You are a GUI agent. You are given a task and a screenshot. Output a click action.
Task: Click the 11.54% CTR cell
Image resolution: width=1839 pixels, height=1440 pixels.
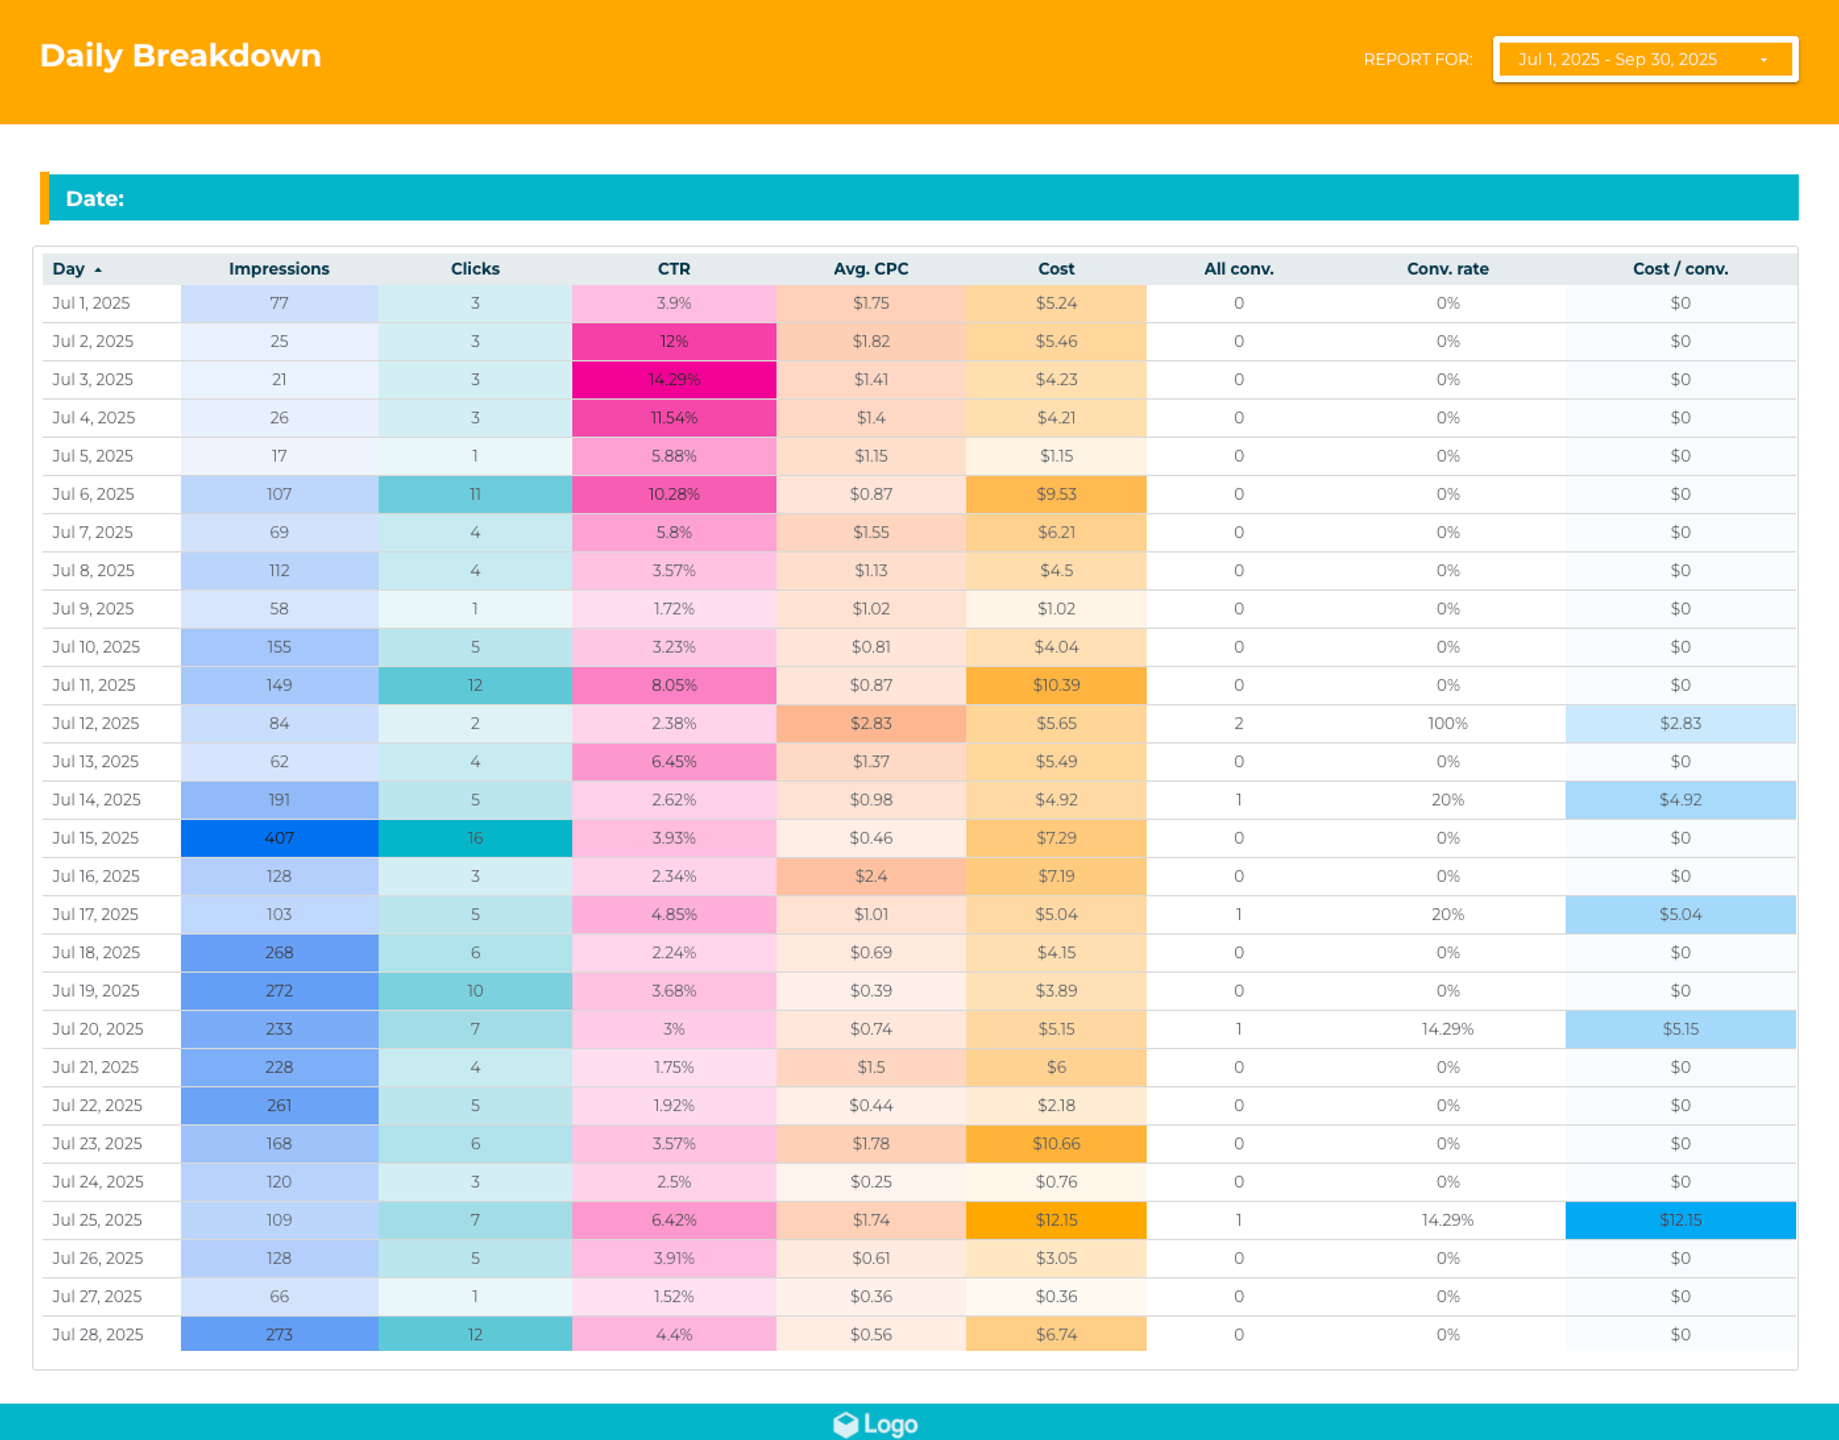pos(674,418)
